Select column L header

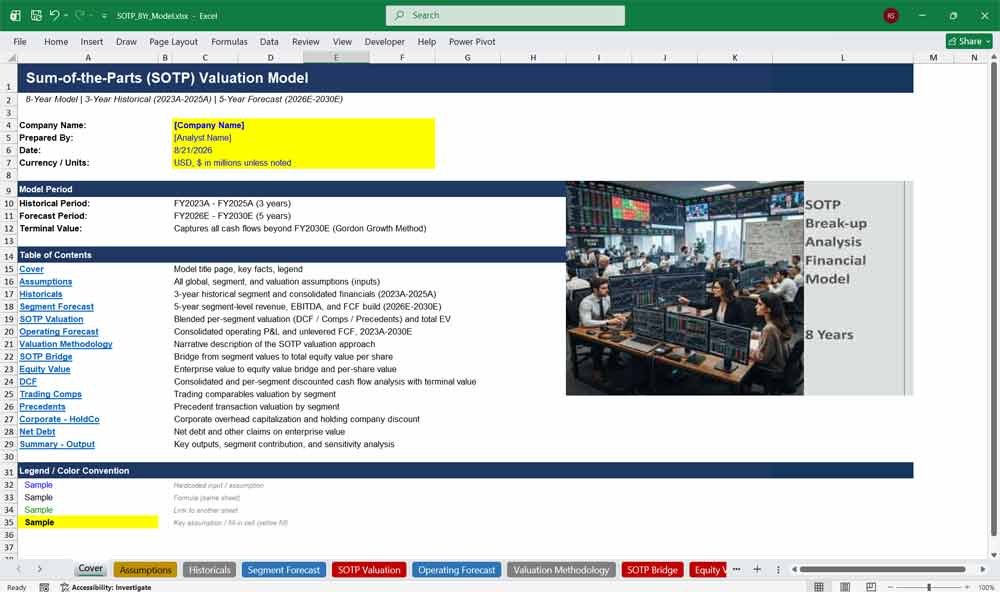[x=842, y=57]
